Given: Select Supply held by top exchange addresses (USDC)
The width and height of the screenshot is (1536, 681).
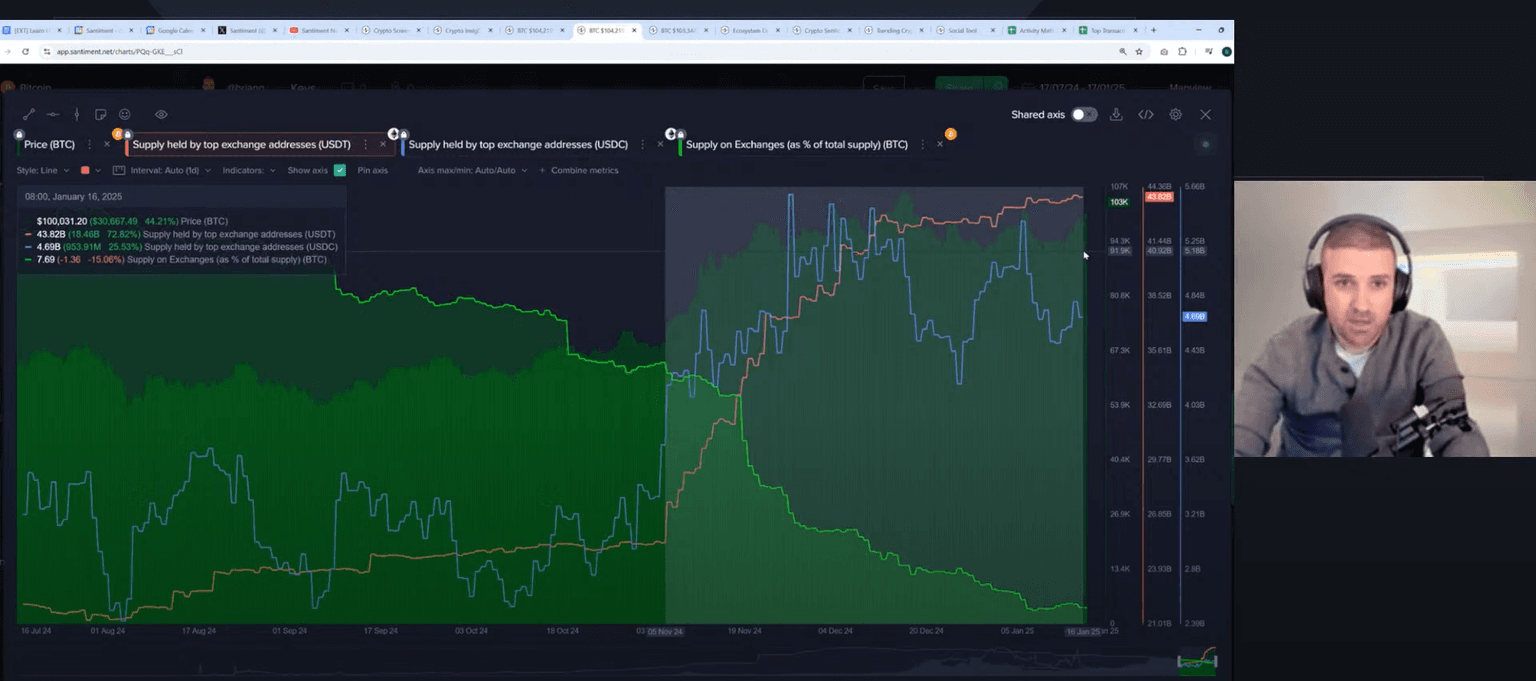Looking at the screenshot, I should click(x=518, y=145).
